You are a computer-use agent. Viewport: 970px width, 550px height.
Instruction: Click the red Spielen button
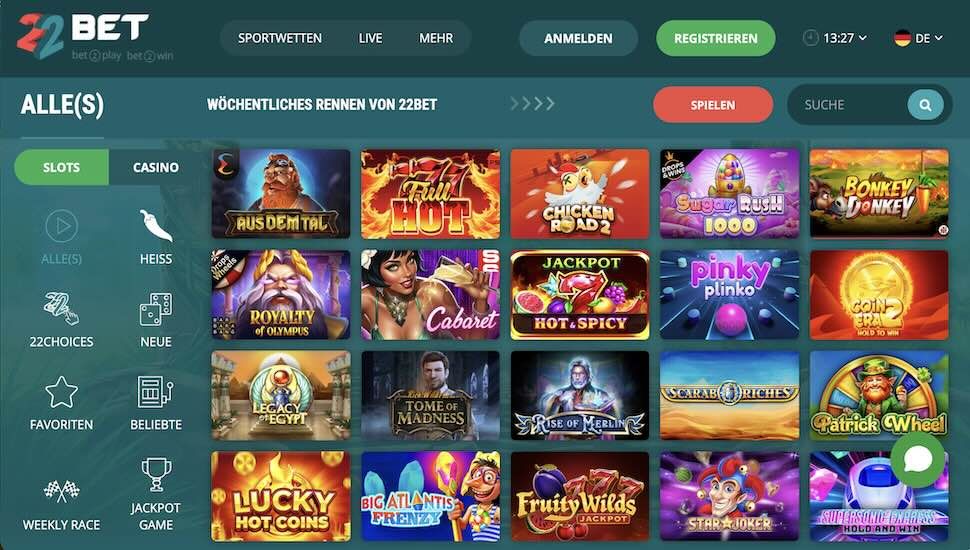point(713,105)
